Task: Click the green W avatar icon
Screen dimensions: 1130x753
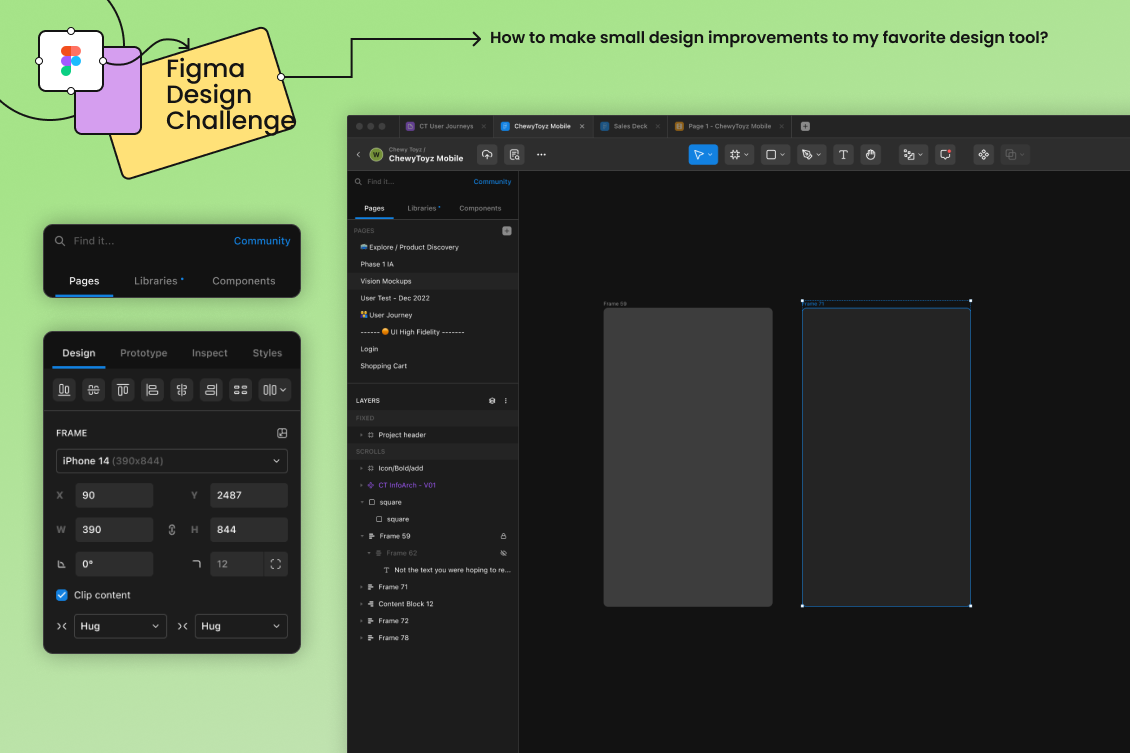Action: tap(375, 154)
